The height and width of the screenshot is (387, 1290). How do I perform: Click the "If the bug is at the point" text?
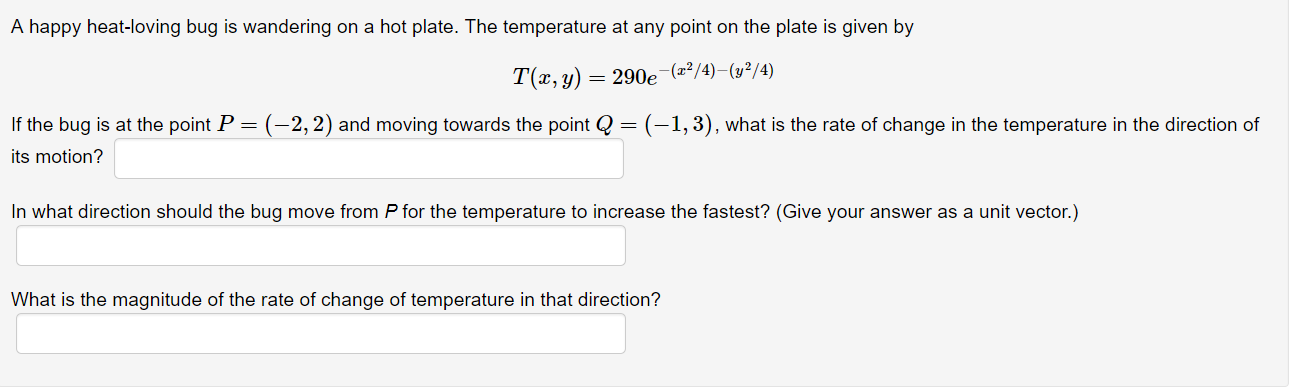tap(108, 125)
